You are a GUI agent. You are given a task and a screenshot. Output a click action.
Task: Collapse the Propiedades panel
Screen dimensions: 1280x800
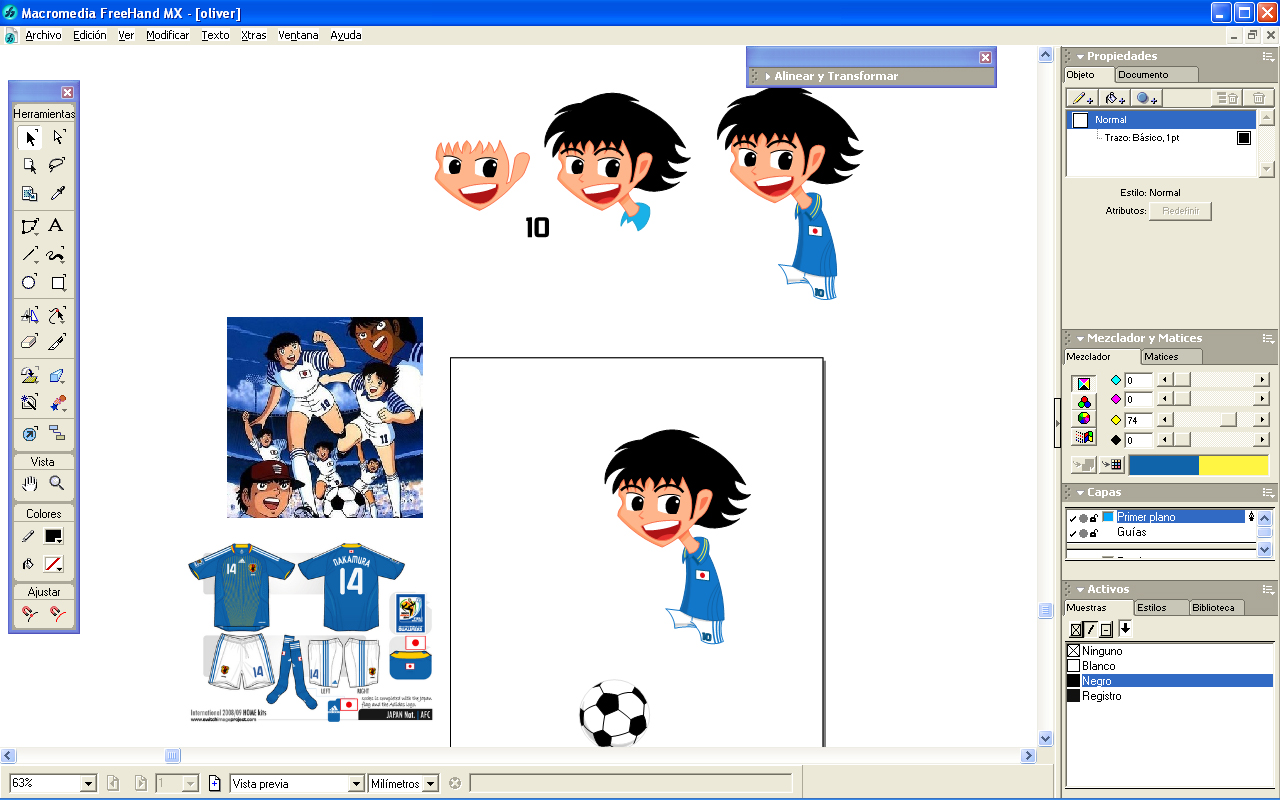click(x=1080, y=57)
